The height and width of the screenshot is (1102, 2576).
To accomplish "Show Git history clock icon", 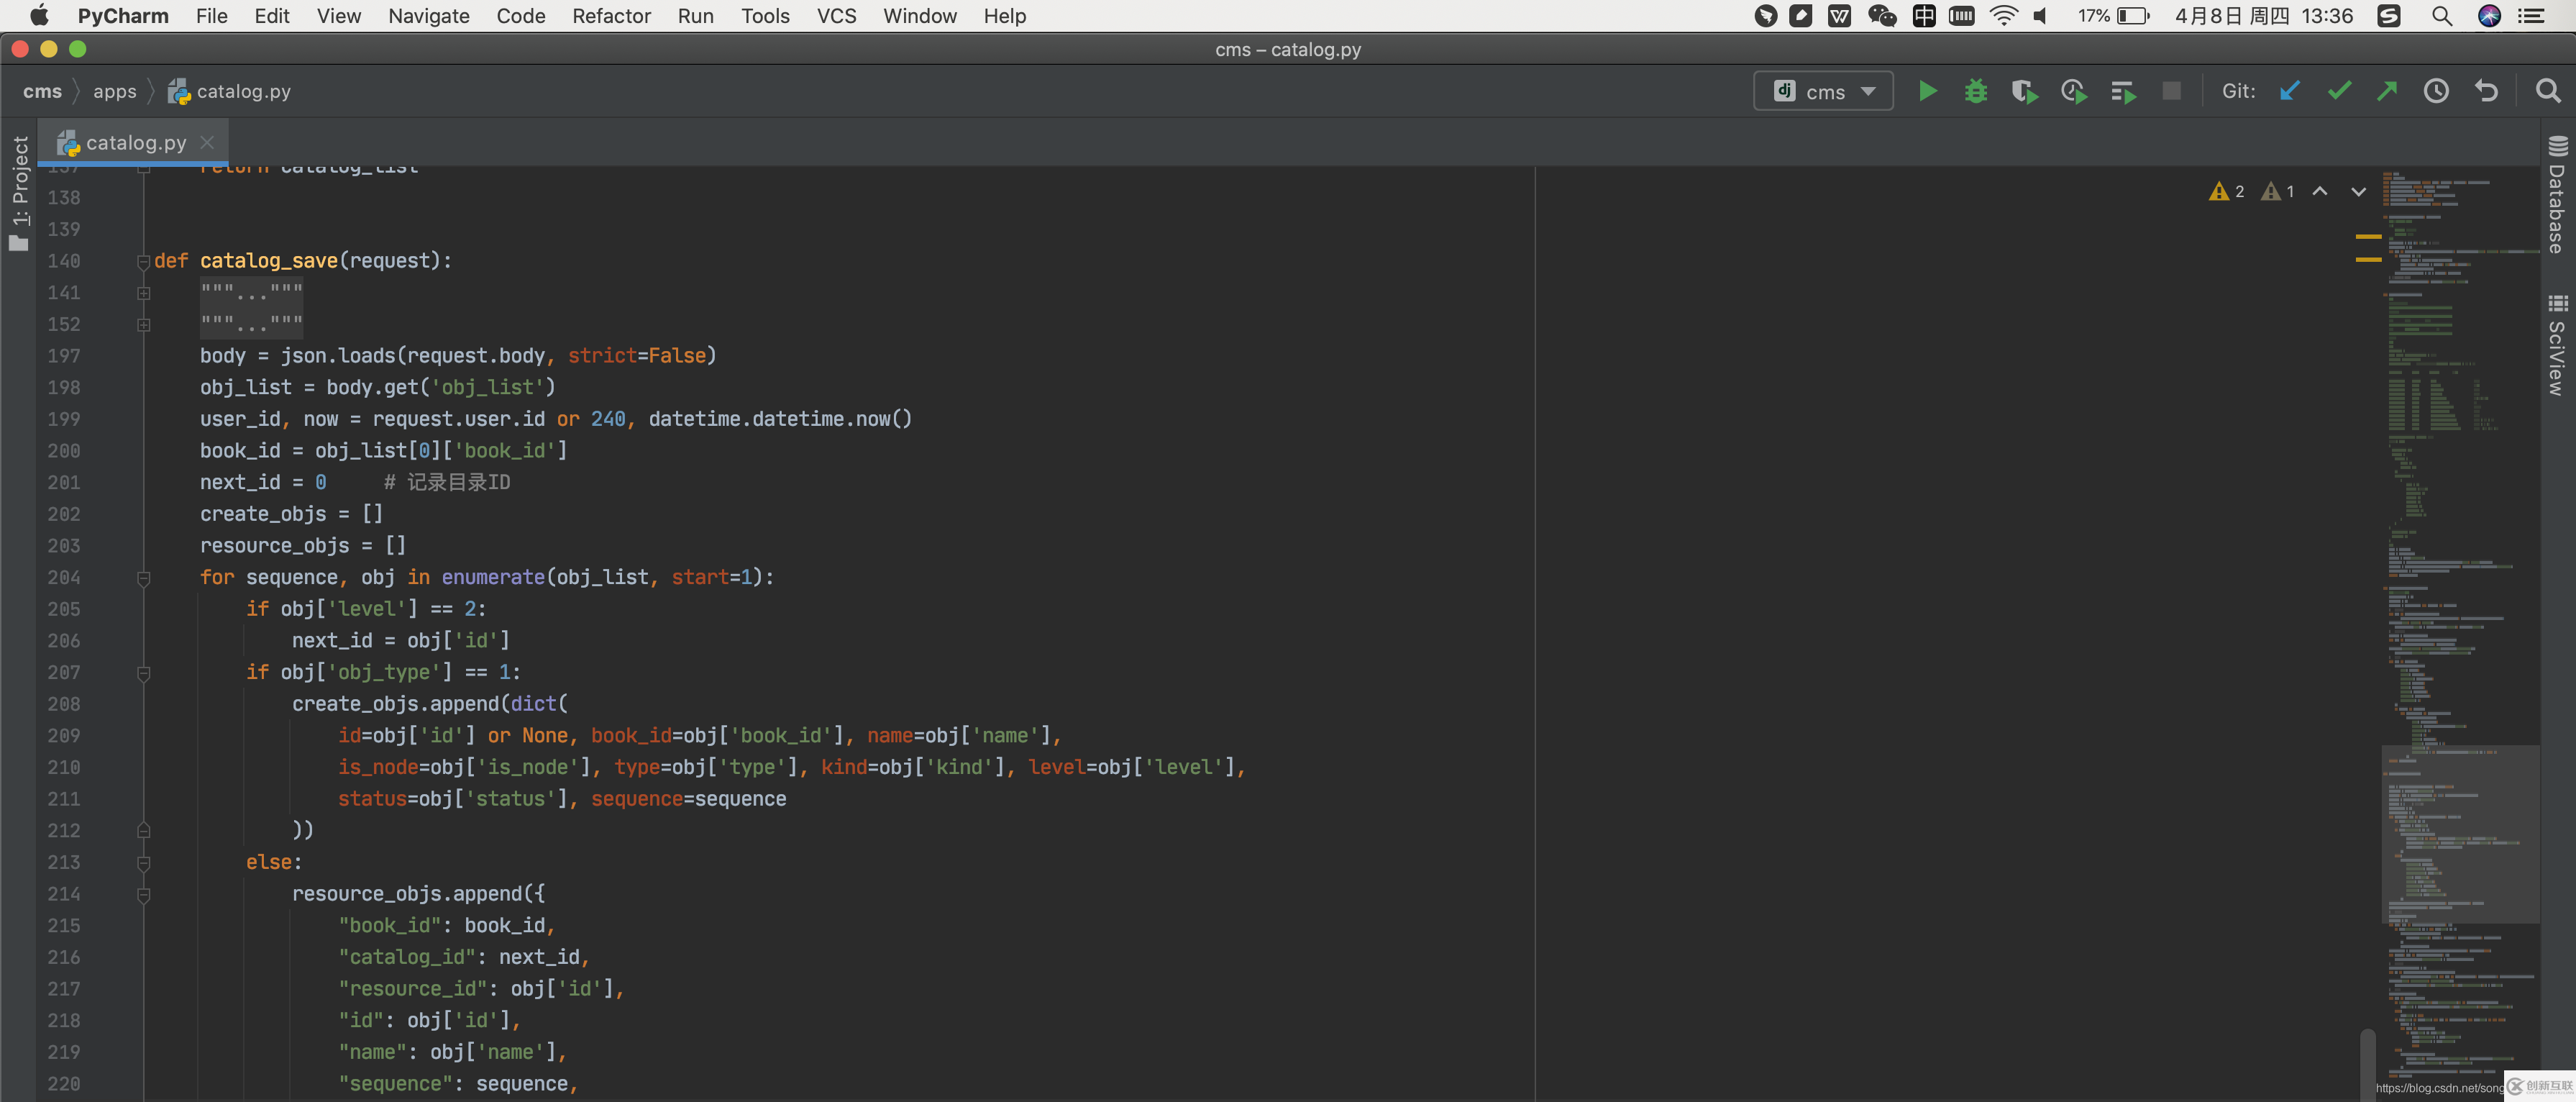I will click(2436, 91).
